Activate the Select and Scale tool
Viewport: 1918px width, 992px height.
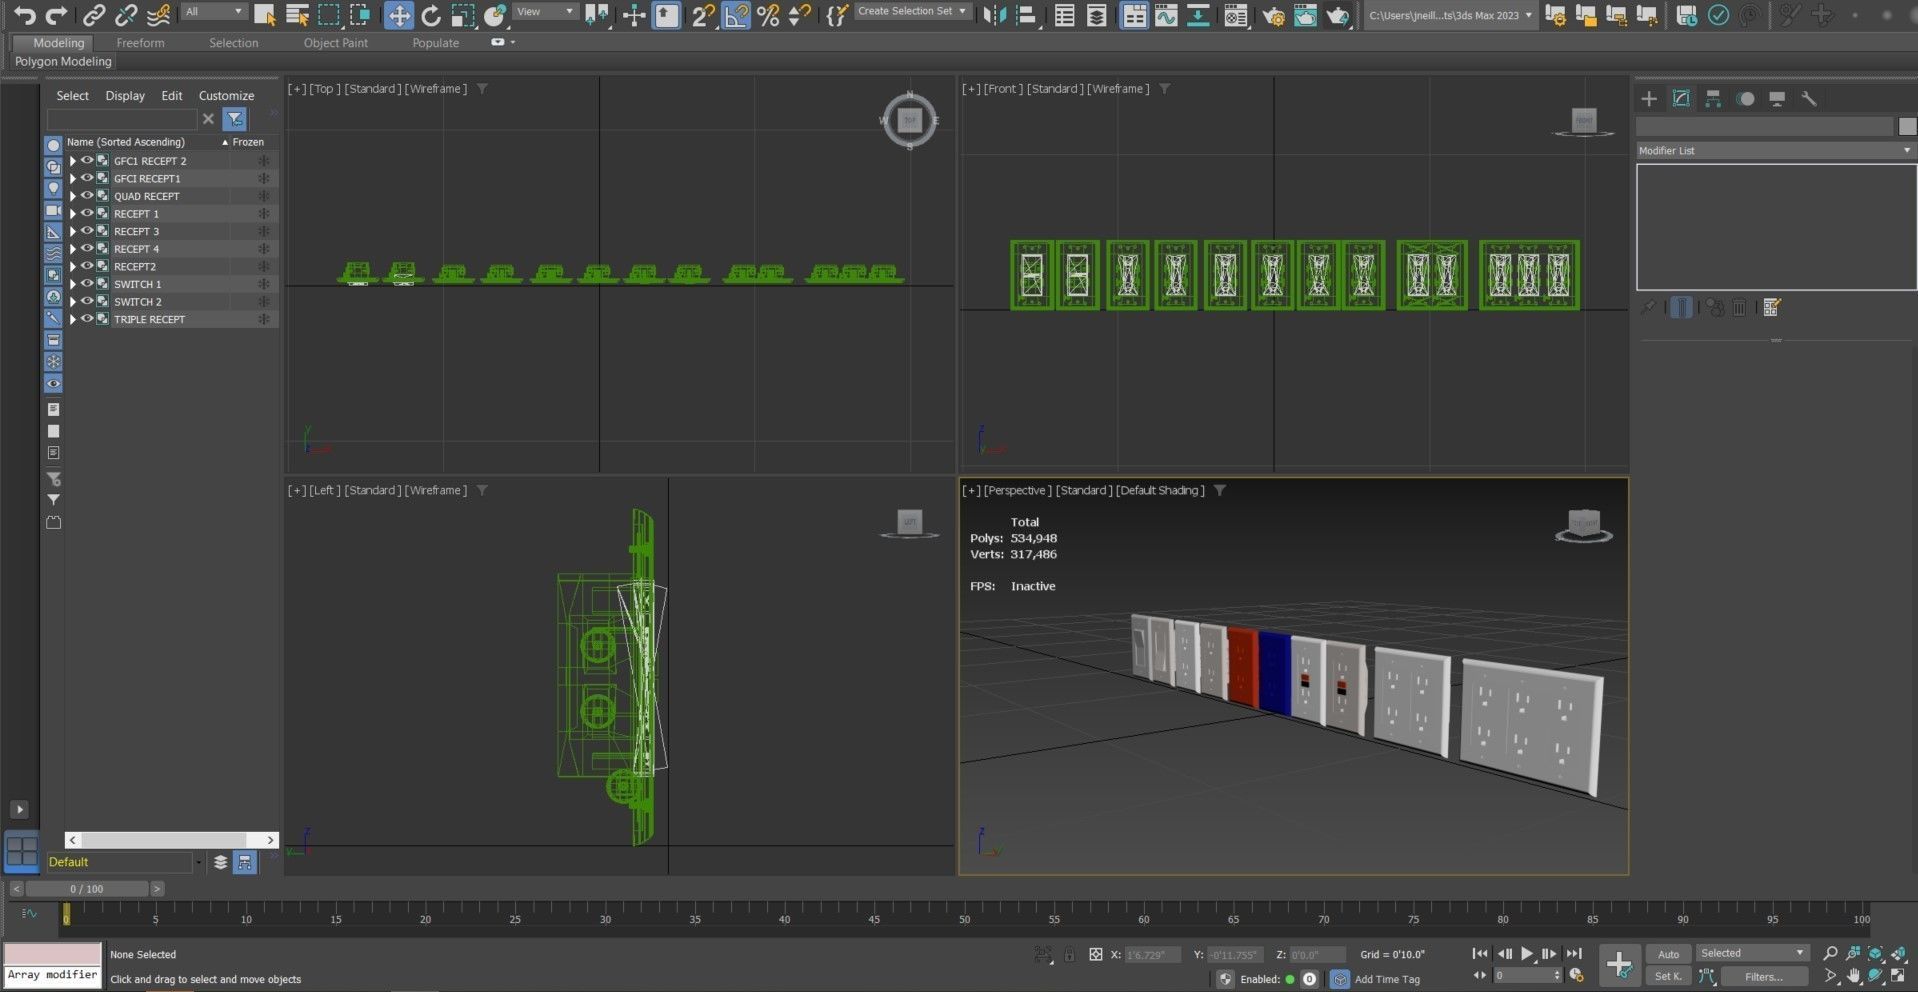[463, 15]
